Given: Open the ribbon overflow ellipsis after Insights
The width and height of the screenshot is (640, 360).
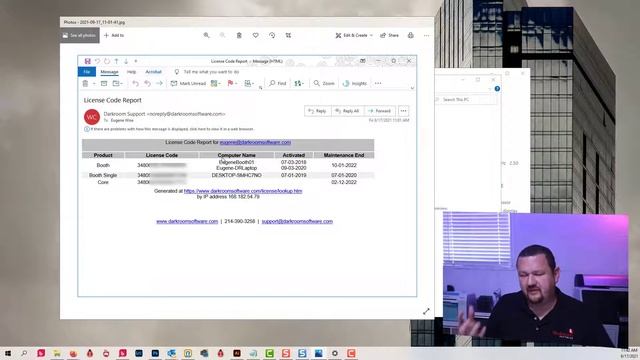Looking at the screenshot, I should (x=378, y=83).
